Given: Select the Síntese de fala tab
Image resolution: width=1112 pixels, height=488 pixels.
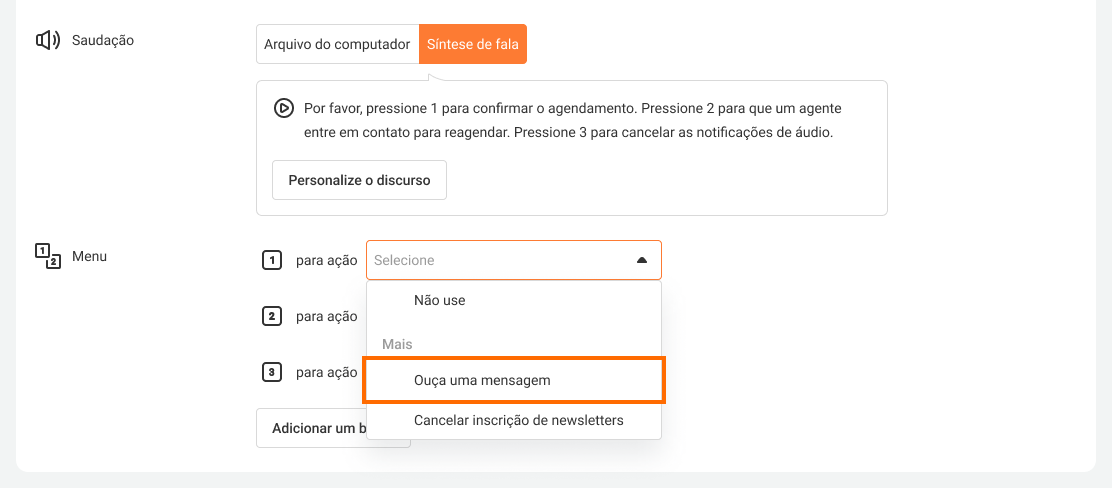Looking at the screenshot, I should [472, 44].
